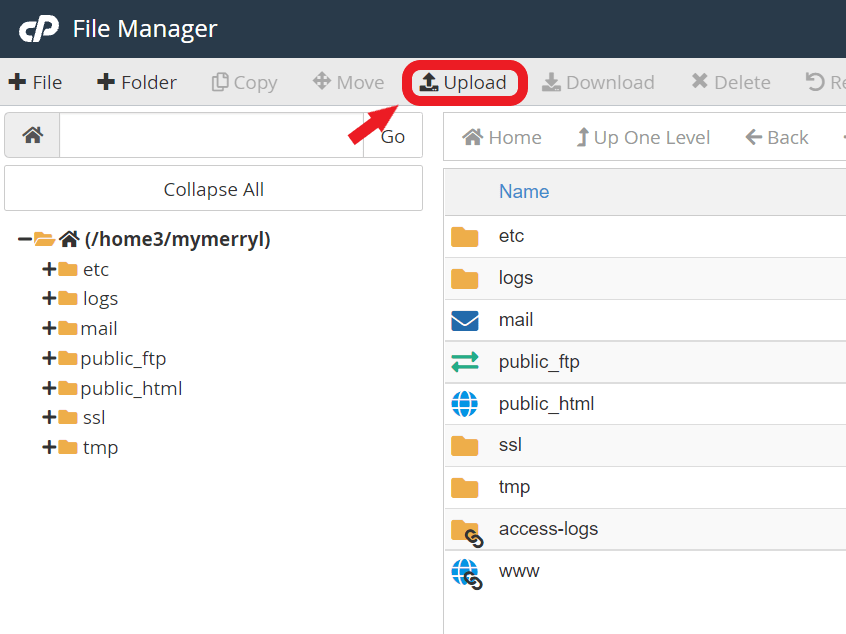Open the Upload dialog from the toolbar
846x634 pixels.
(x=463, y=83)
